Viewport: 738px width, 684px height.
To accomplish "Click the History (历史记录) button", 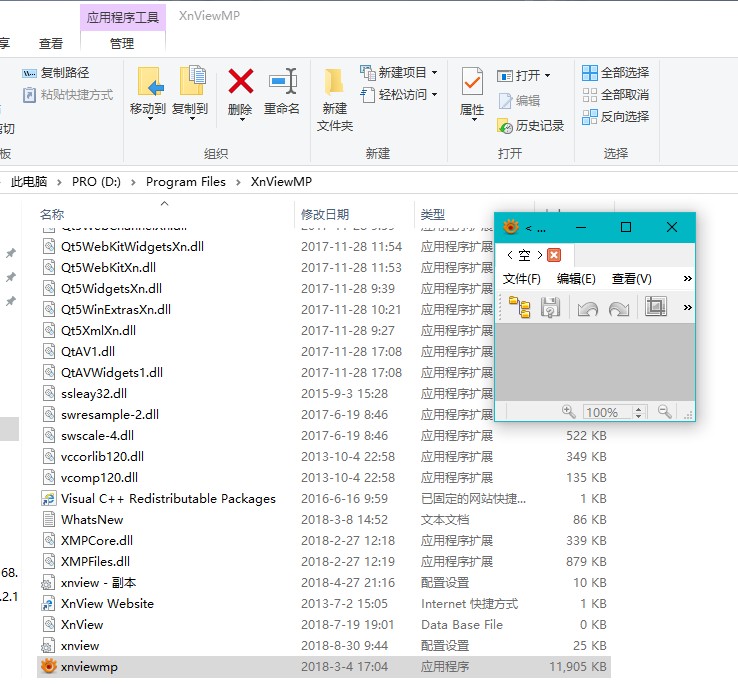I will pos(531,126).
